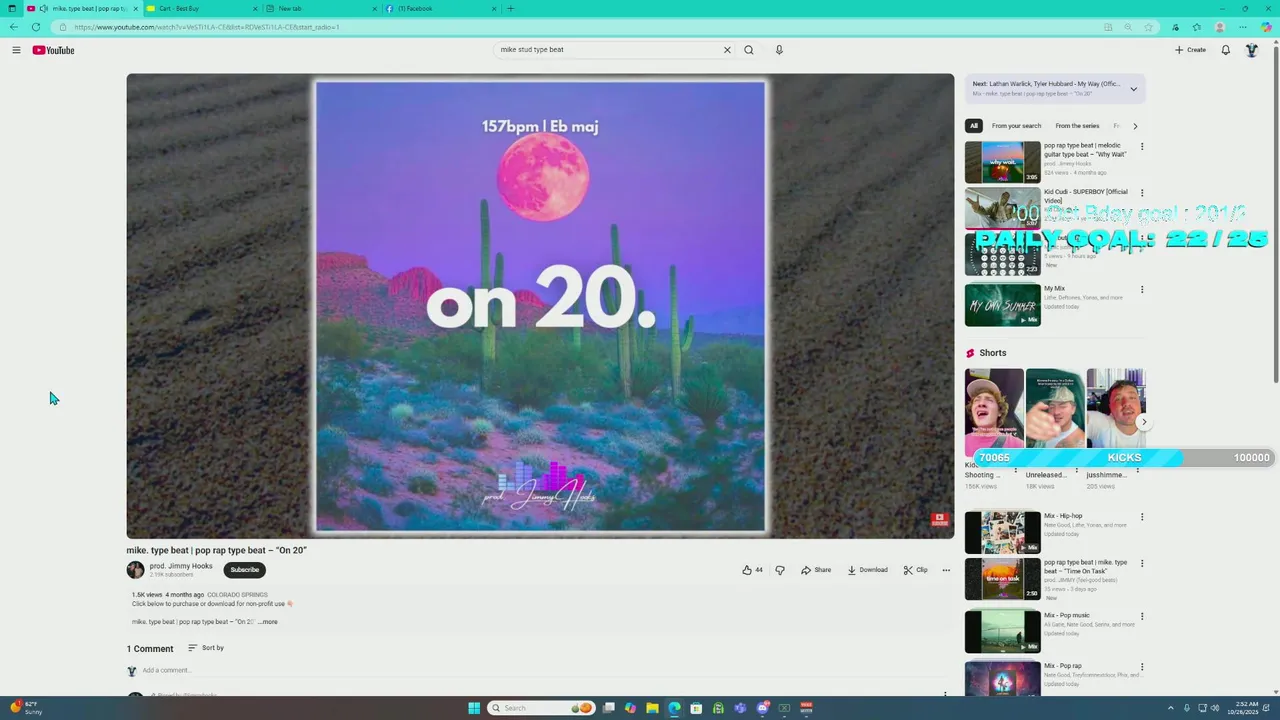Screen dimensions: 1280x720
Task: Download the video
Action: (x=867, y=570)
